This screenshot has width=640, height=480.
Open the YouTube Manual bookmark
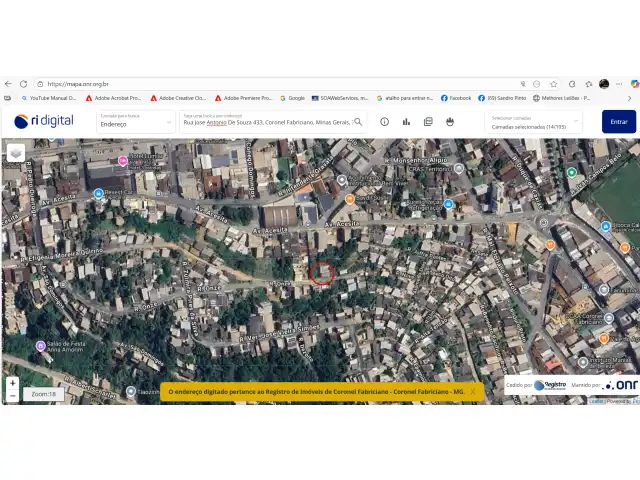49,98
